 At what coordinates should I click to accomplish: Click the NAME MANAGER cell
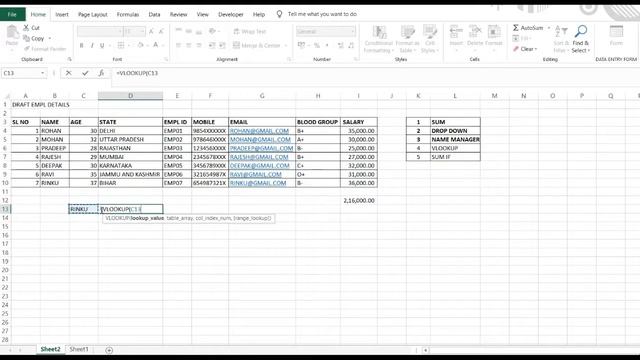(x=455, y=140)
